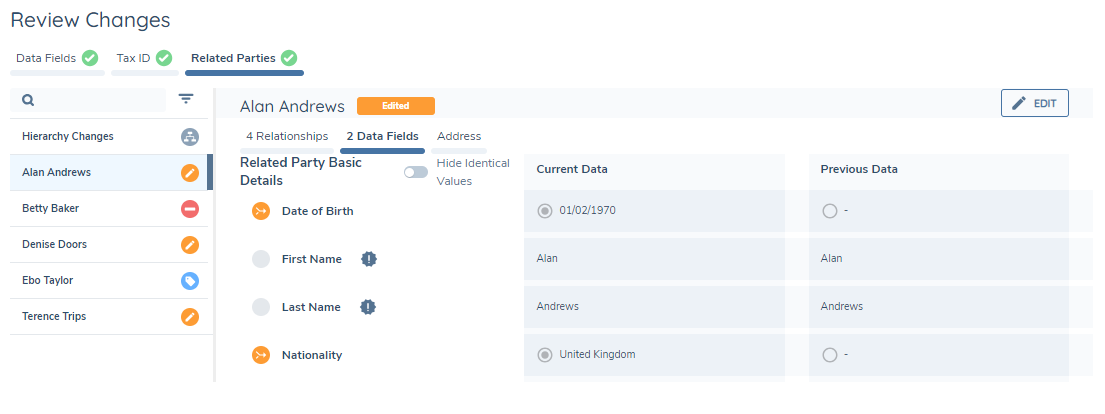Viewport: 1105px width, 414px height.
Task: Click the blue tag icon for Ebo Taylor
Action: [x=190, y=281]
